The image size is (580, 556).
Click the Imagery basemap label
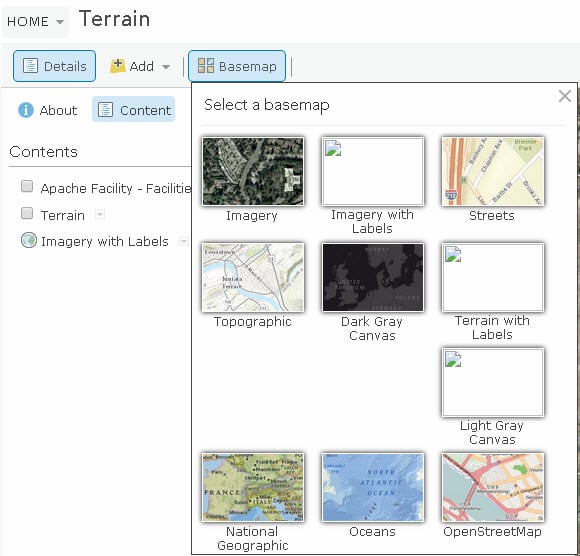[x=252, y=216]
